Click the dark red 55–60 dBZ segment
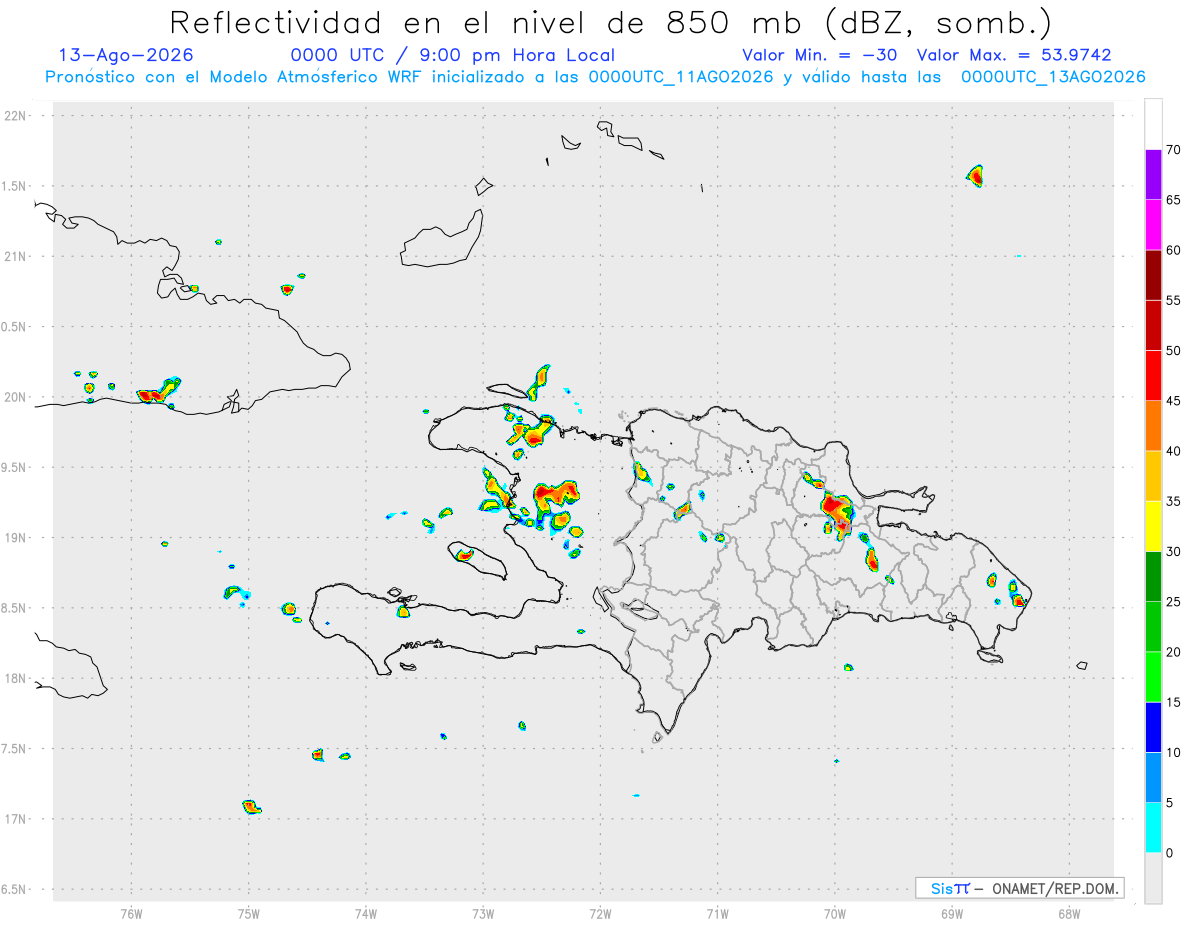Screen dimensions: 1200x927 tap(1153, 275)
